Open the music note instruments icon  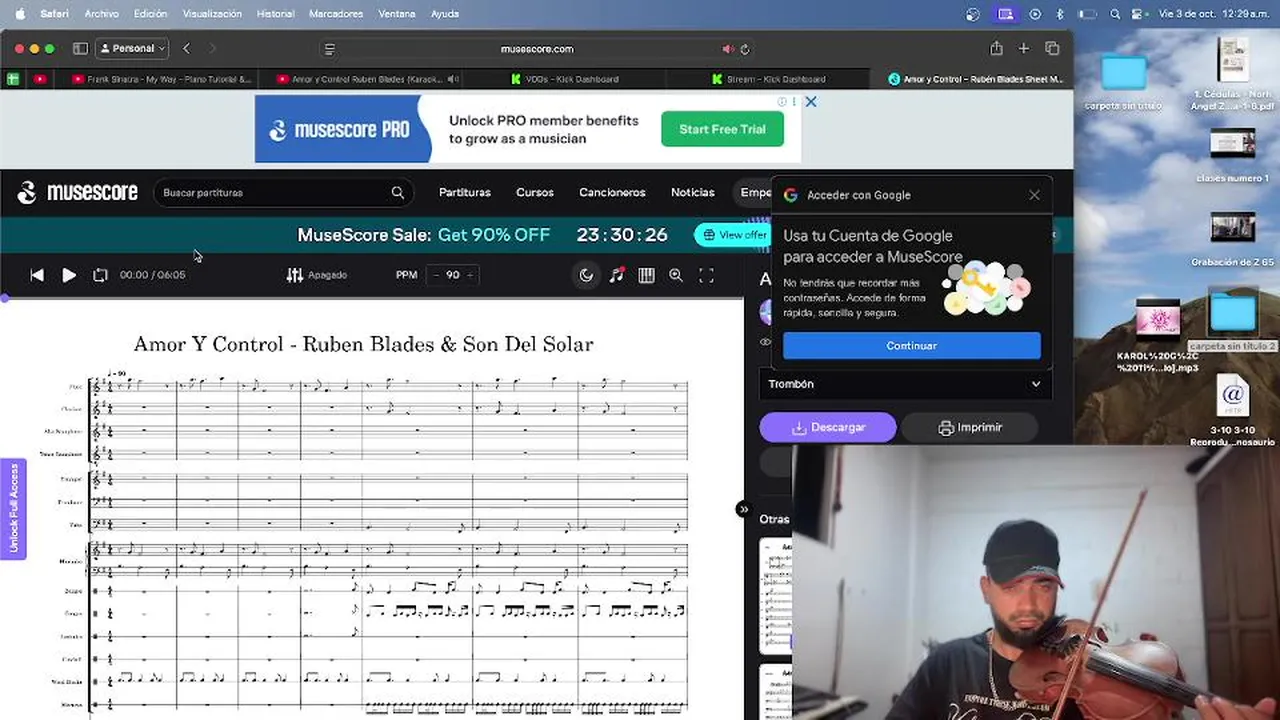(x=617, y=275)
